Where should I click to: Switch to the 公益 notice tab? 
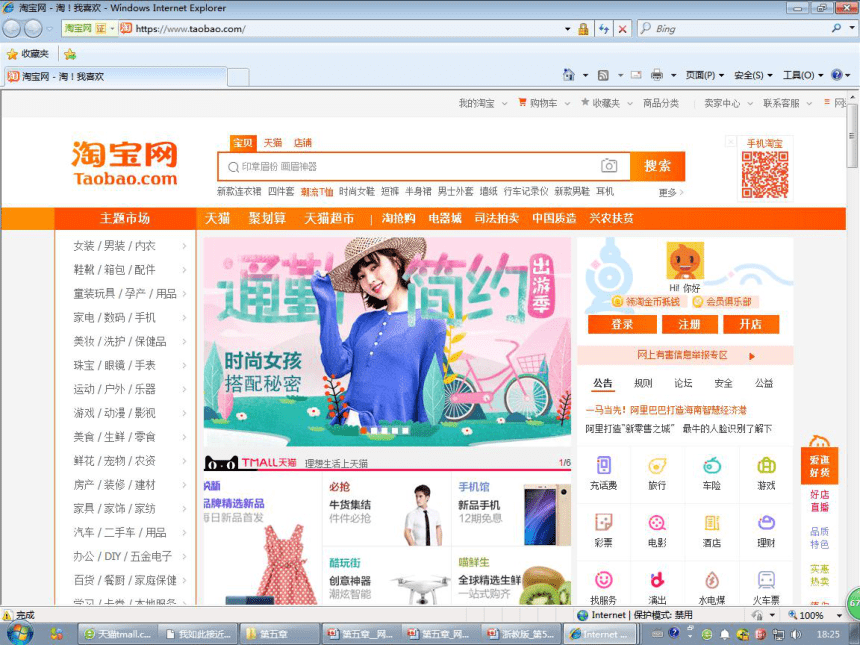coord(764,383)
